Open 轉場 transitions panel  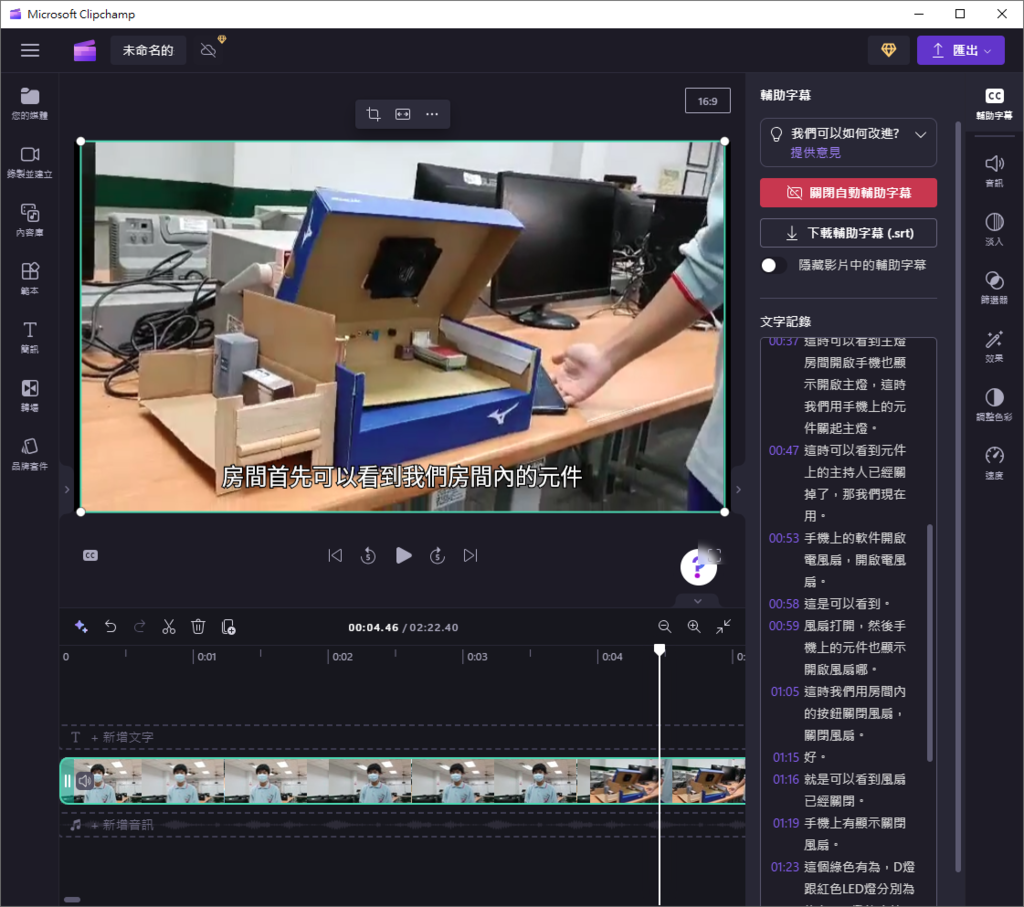click(30, 396)
